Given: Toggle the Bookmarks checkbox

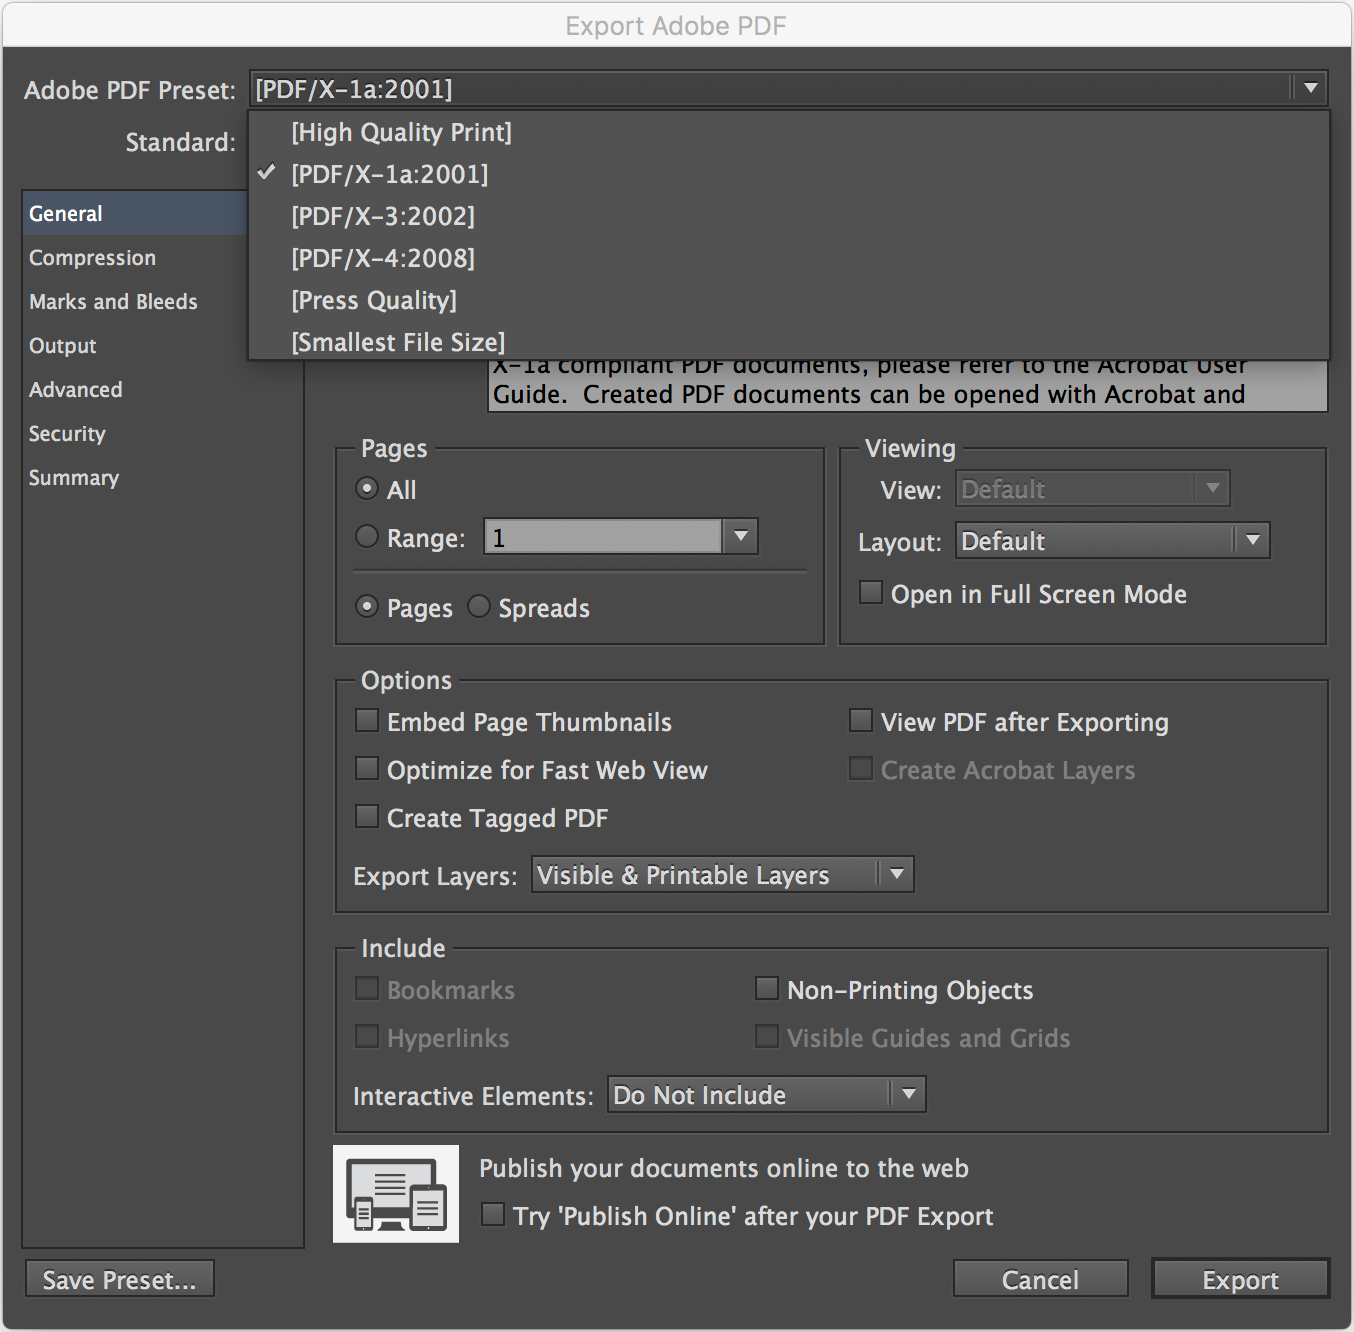Looking at the screenshot, I should click(x=367, y=989).
